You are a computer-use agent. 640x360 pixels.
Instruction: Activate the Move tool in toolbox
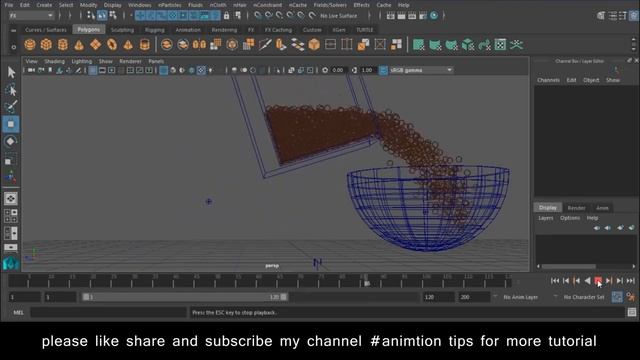11,124
